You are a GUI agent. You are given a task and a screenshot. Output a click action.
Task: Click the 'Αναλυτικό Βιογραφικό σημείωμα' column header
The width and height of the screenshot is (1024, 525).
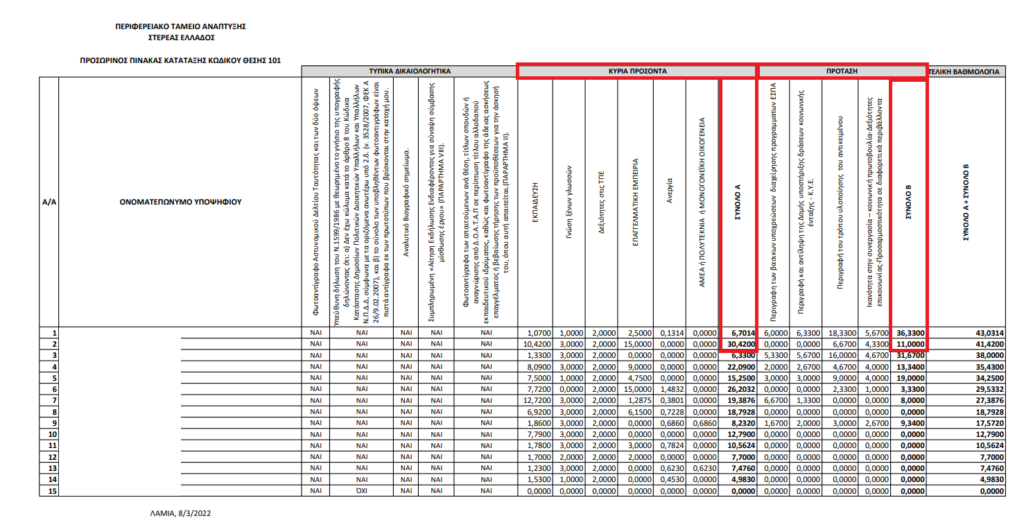click(406, 202)
